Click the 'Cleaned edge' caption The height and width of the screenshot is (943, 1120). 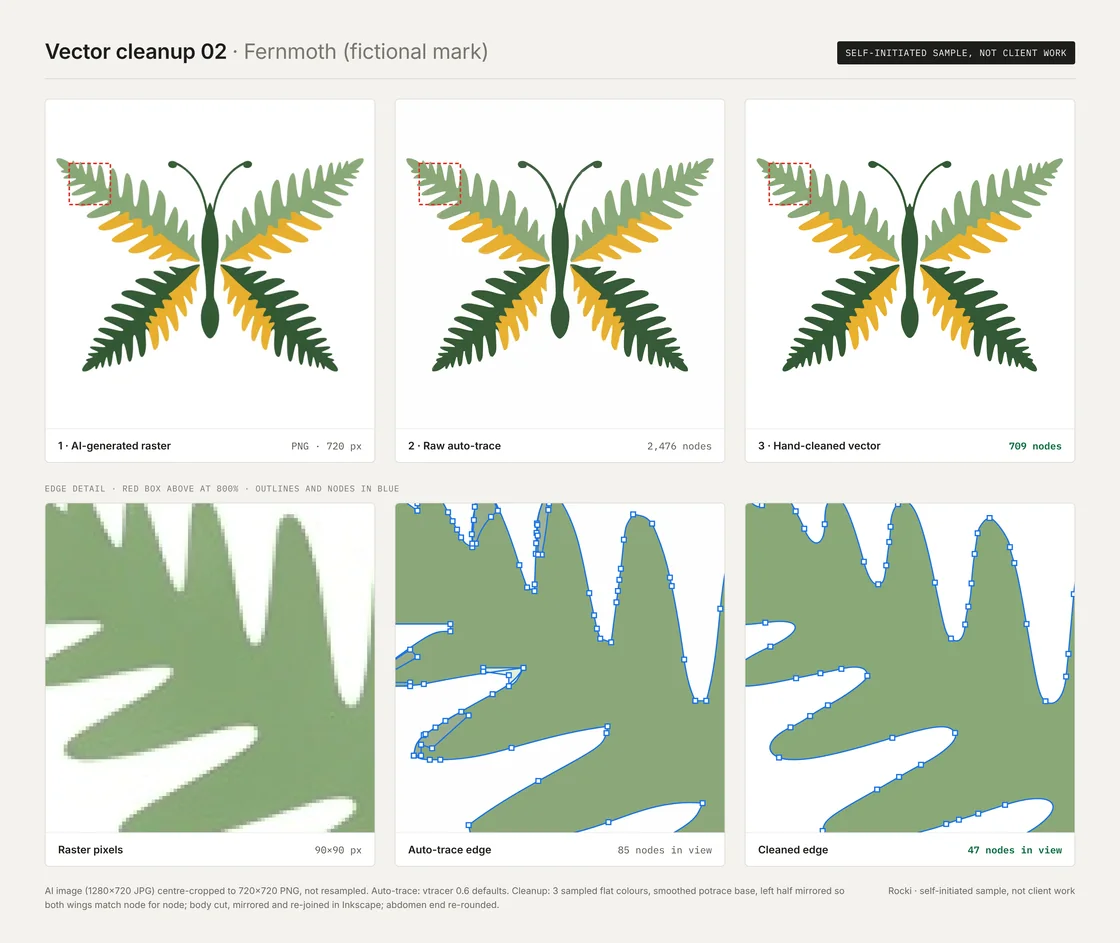[793, 849]
